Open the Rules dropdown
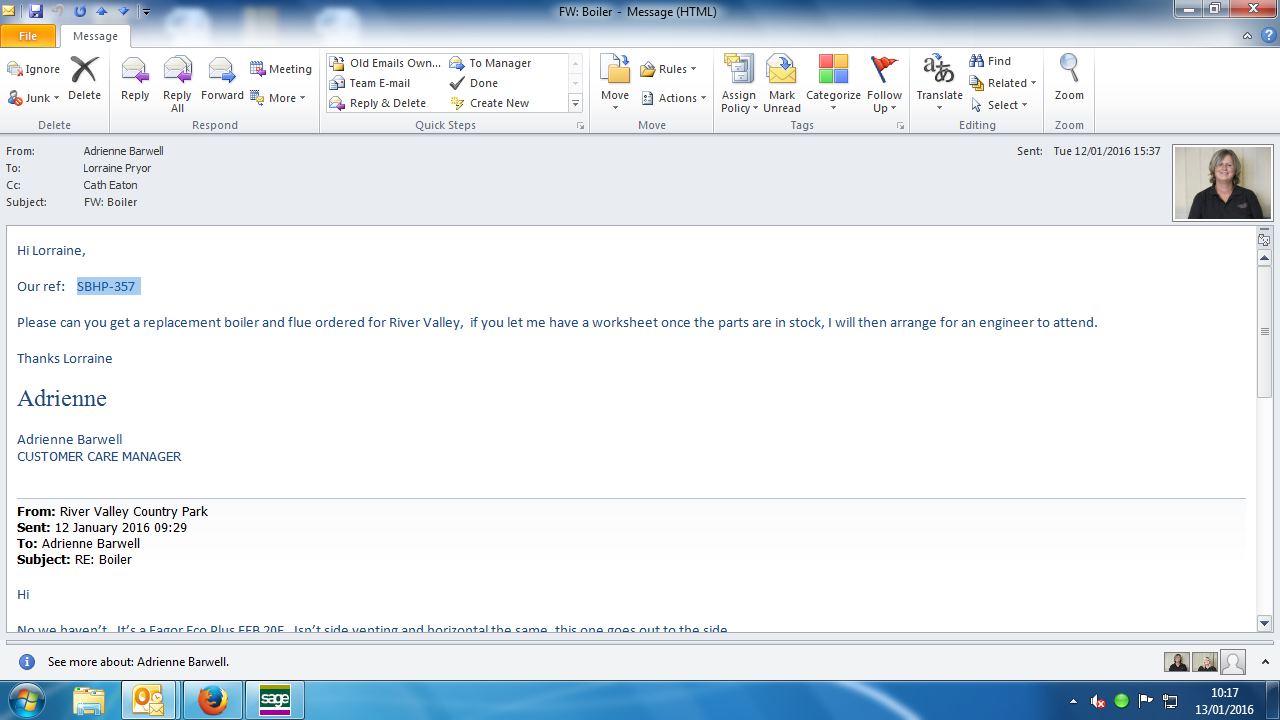The image size is (1280, 720). (669, 69)
